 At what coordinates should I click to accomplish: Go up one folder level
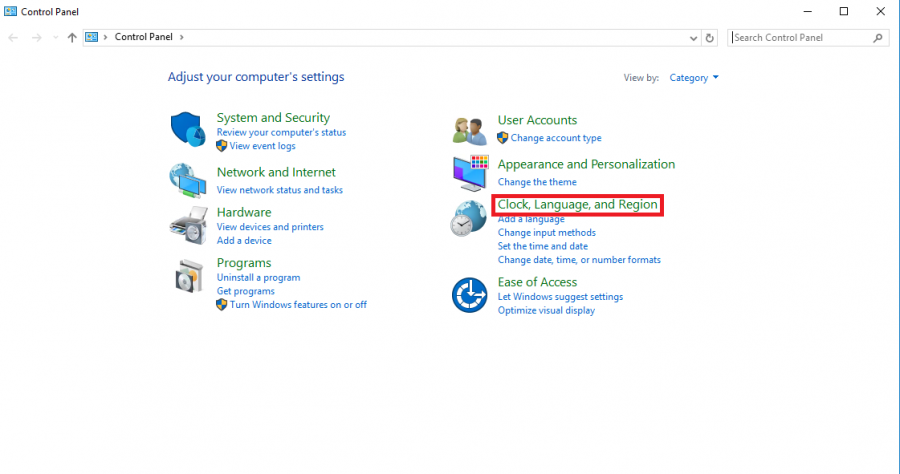pyautogui.click(x=72, y=37)
